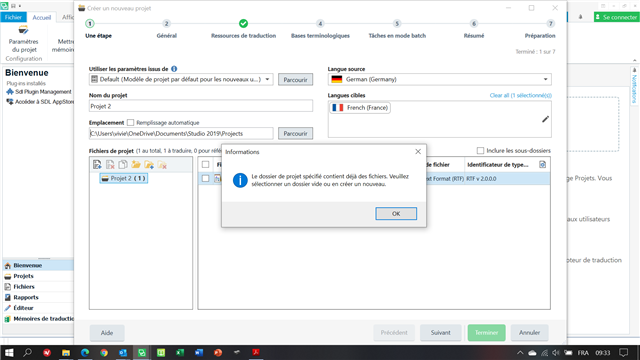Open Microsoft Edge from taskbar
Viewport: 640px width, 360px height.
(85, 353)
